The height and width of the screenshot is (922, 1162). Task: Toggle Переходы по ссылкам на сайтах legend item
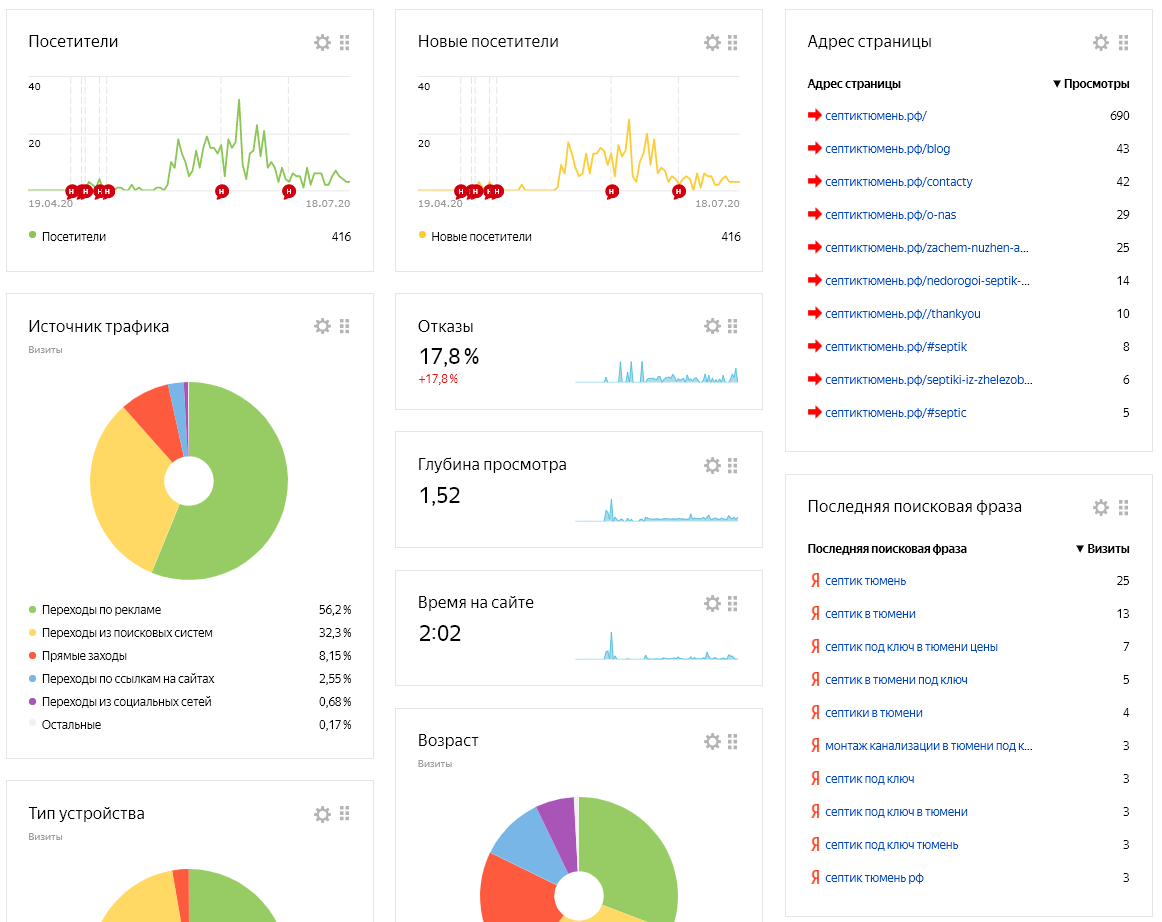coord(122,679)
